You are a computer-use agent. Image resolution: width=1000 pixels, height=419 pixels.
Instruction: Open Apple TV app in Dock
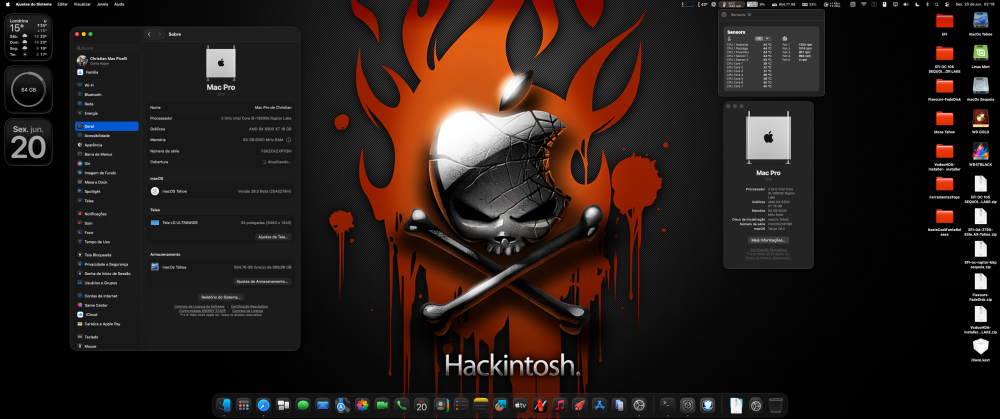coord(520,405)
